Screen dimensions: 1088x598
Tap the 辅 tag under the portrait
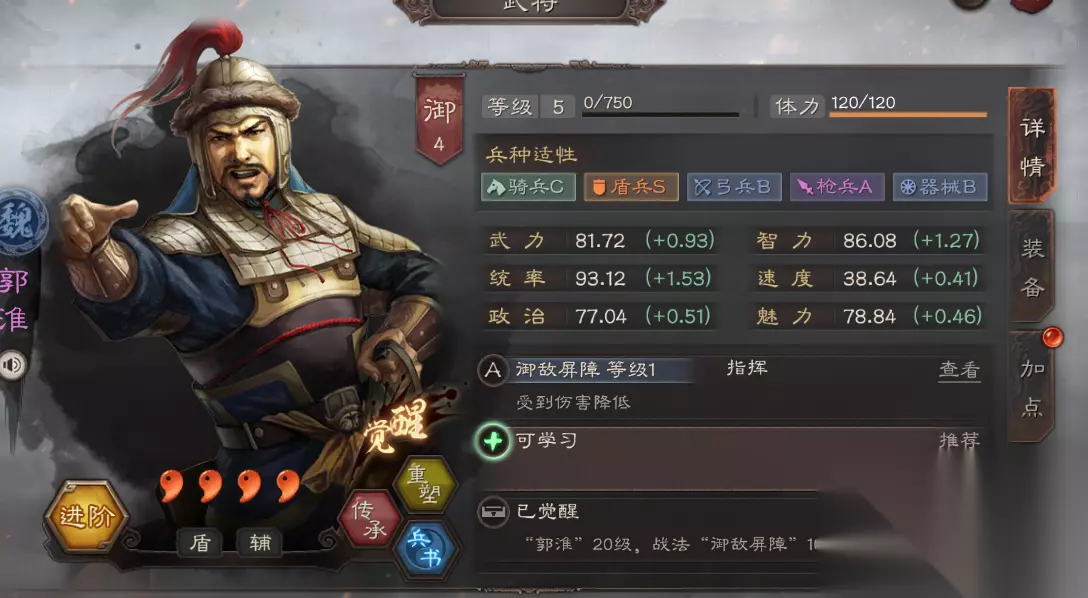pos(260,543)
